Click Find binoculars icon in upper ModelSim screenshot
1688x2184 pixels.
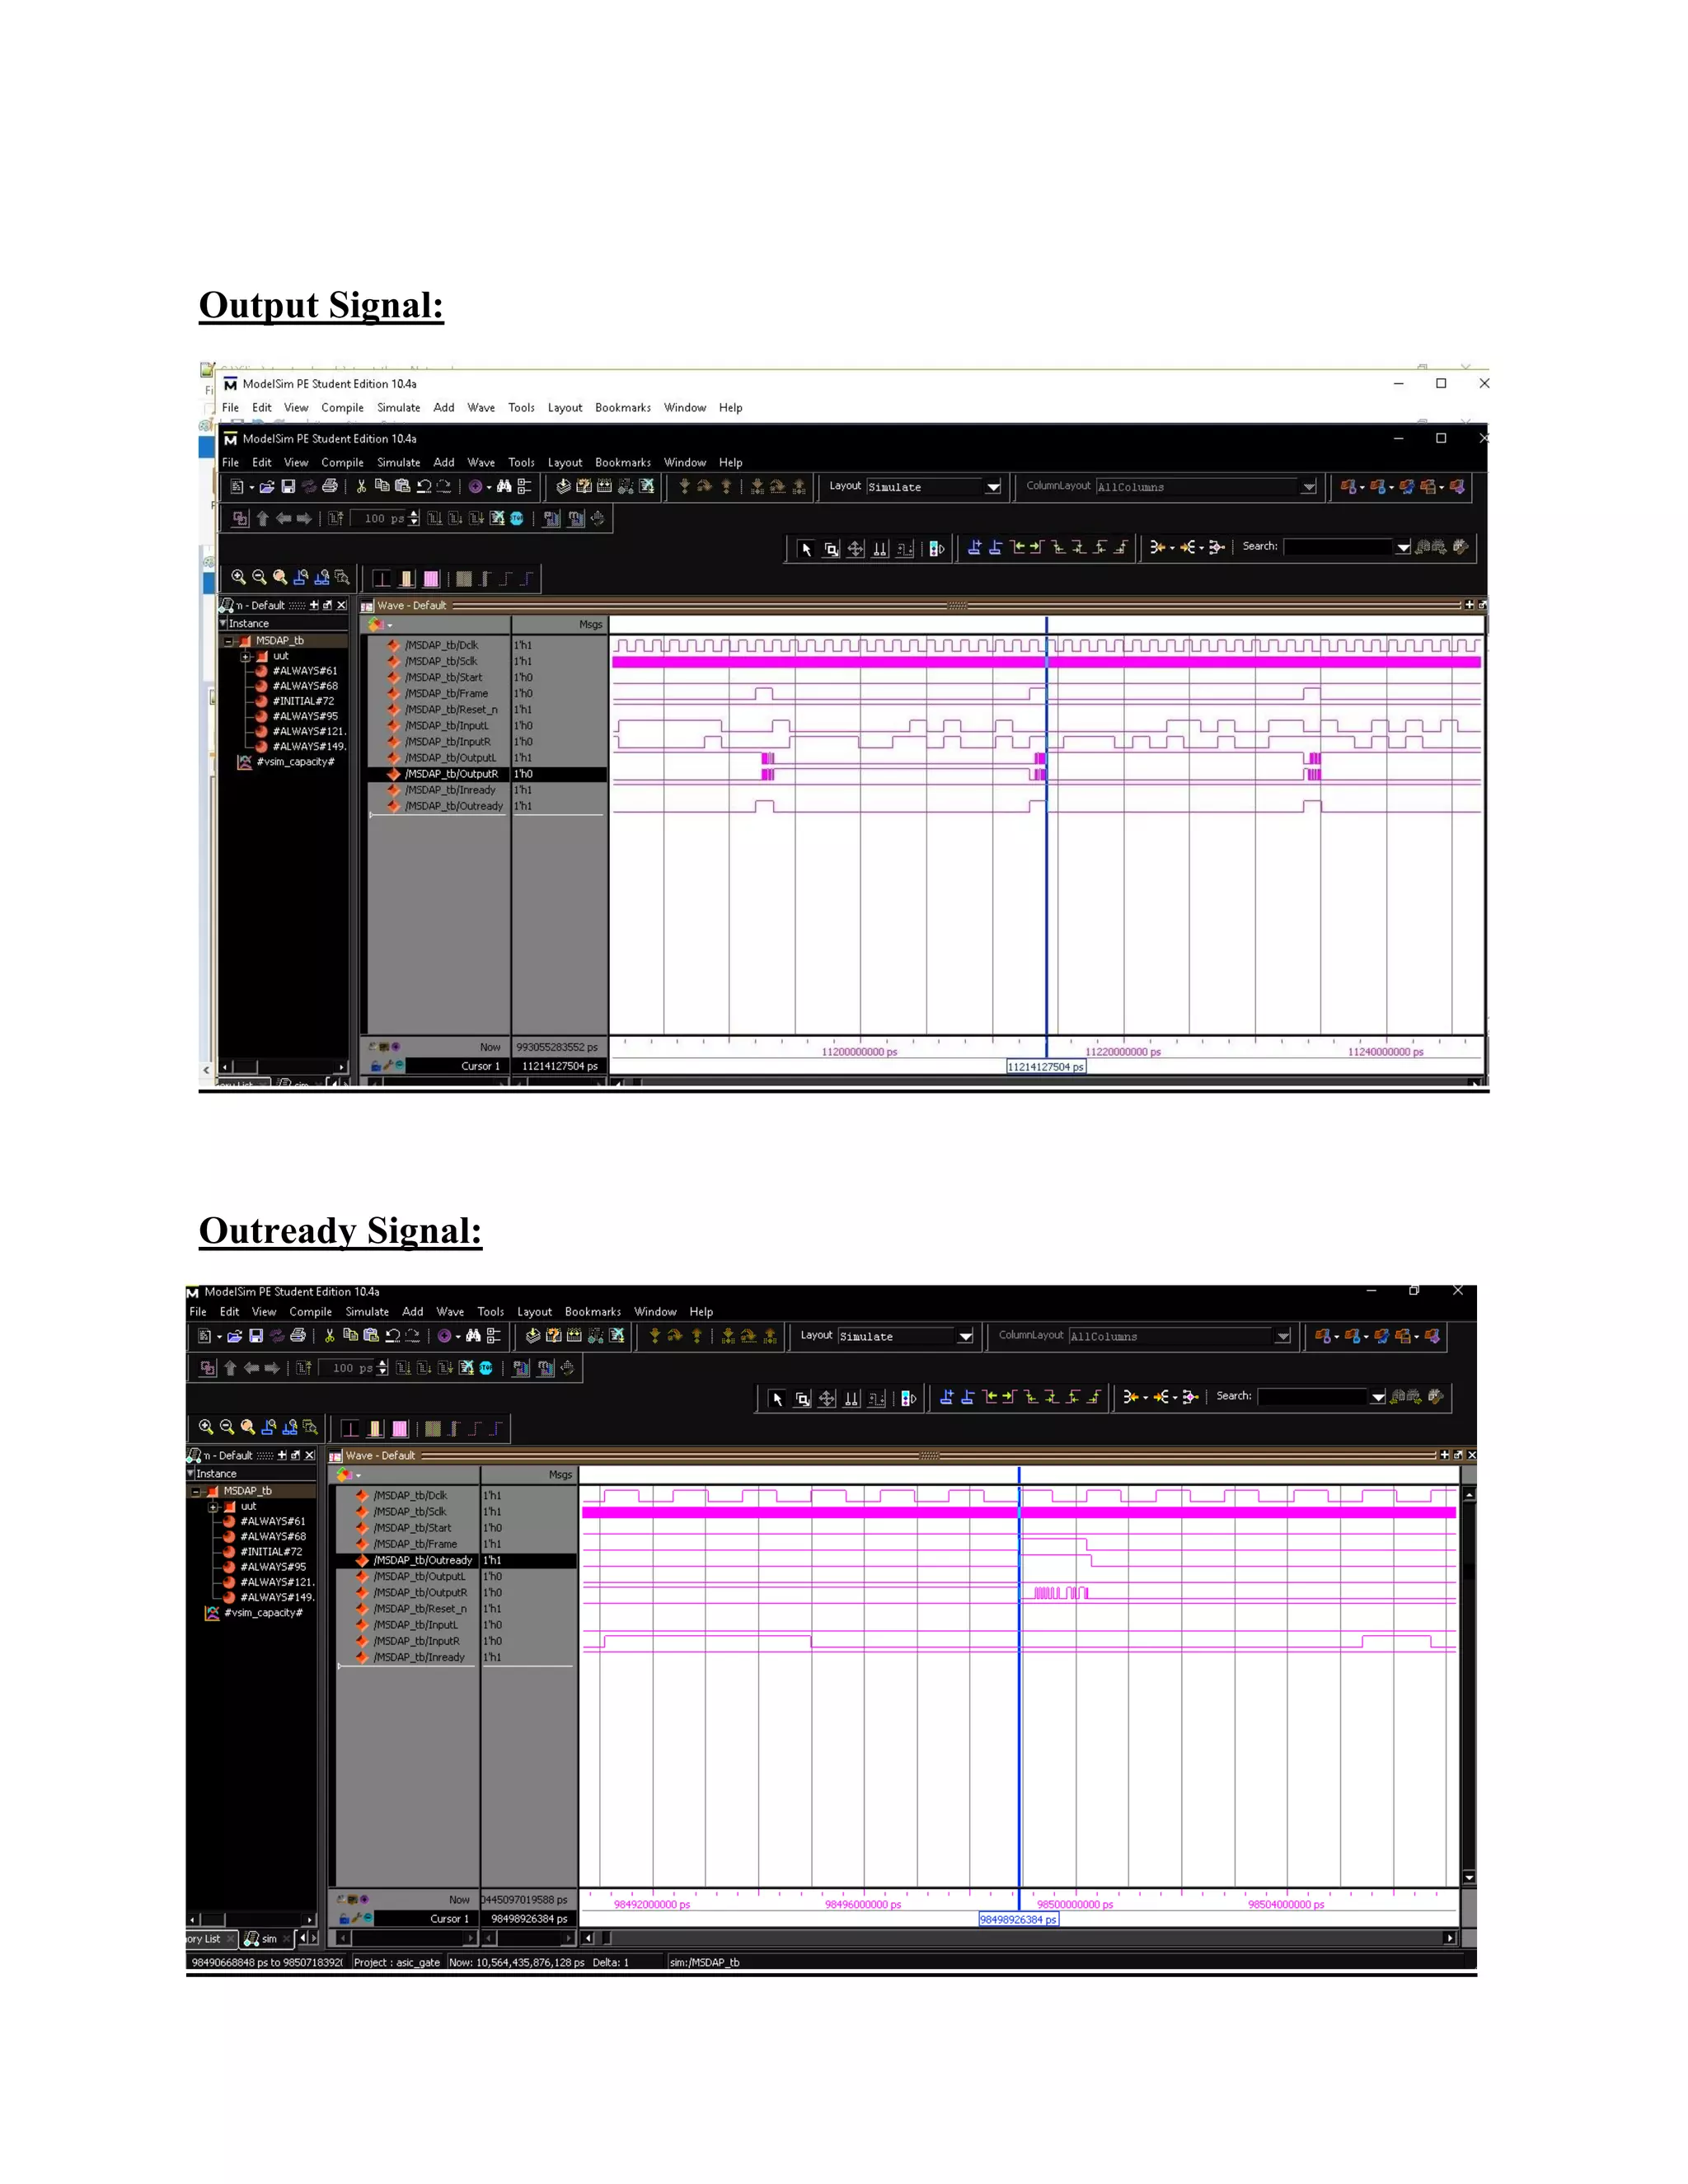[504, 487]
